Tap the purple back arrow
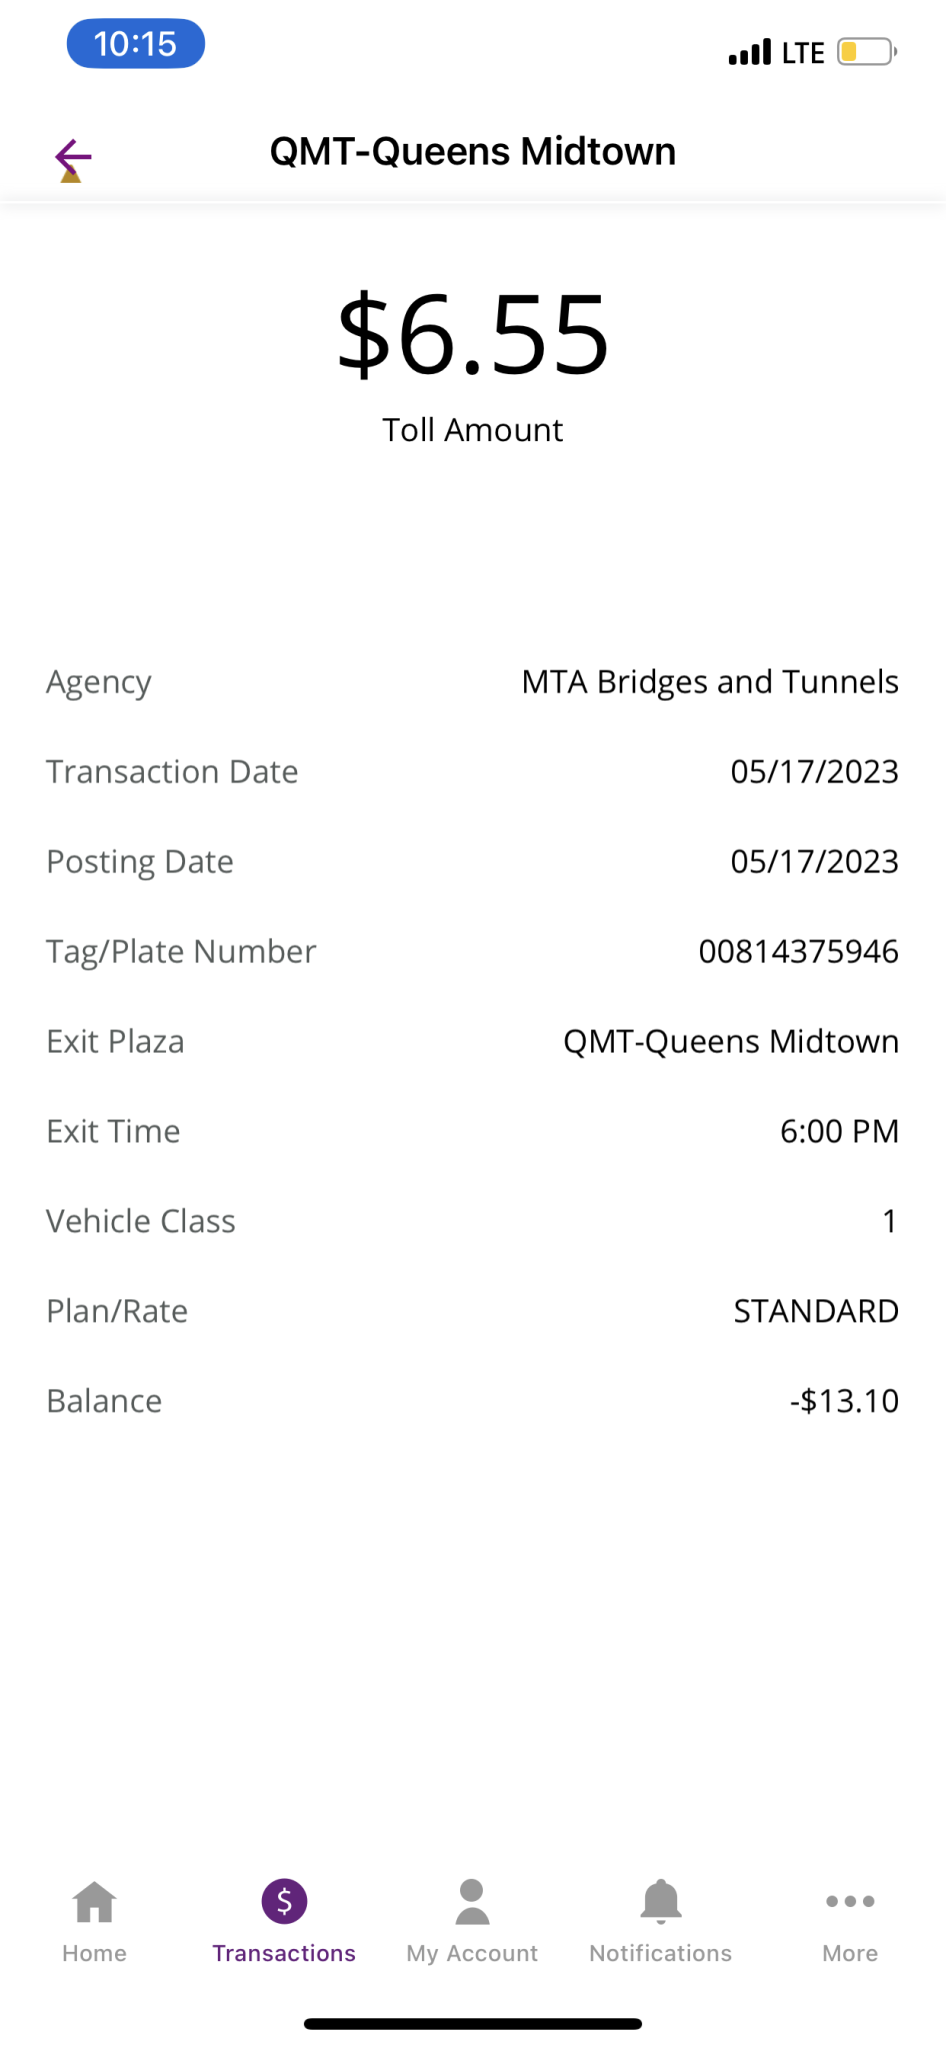The height and width of the screenshot is (2048, 946). point(73,157)
